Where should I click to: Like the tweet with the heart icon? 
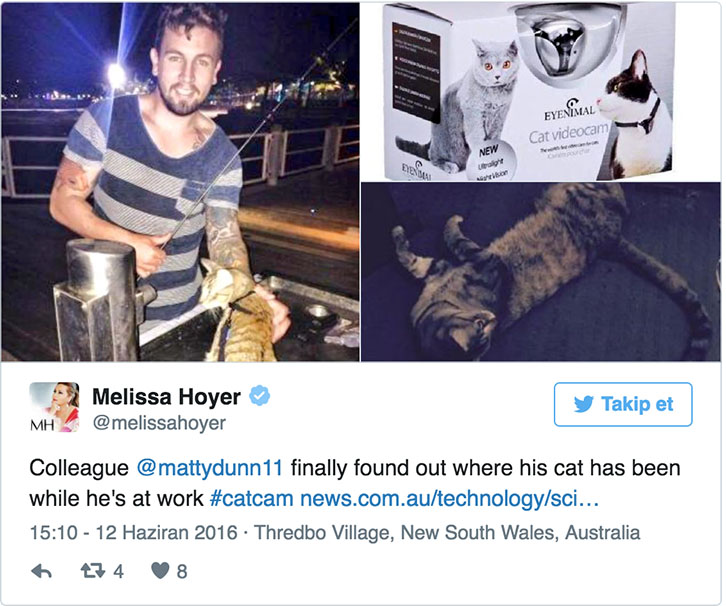pyautogui.click(x=160, y=570)
